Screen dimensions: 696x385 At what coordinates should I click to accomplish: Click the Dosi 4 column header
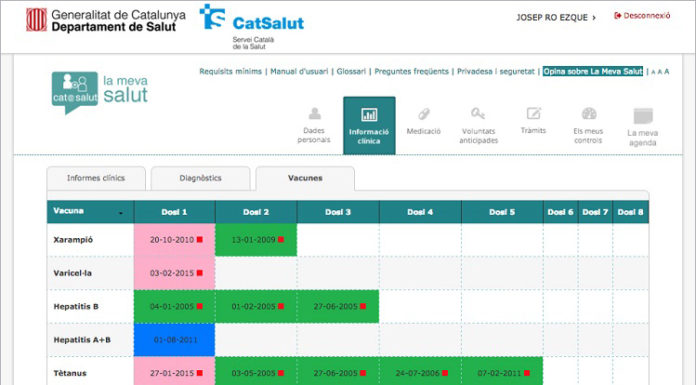click(x=420, y=212)
